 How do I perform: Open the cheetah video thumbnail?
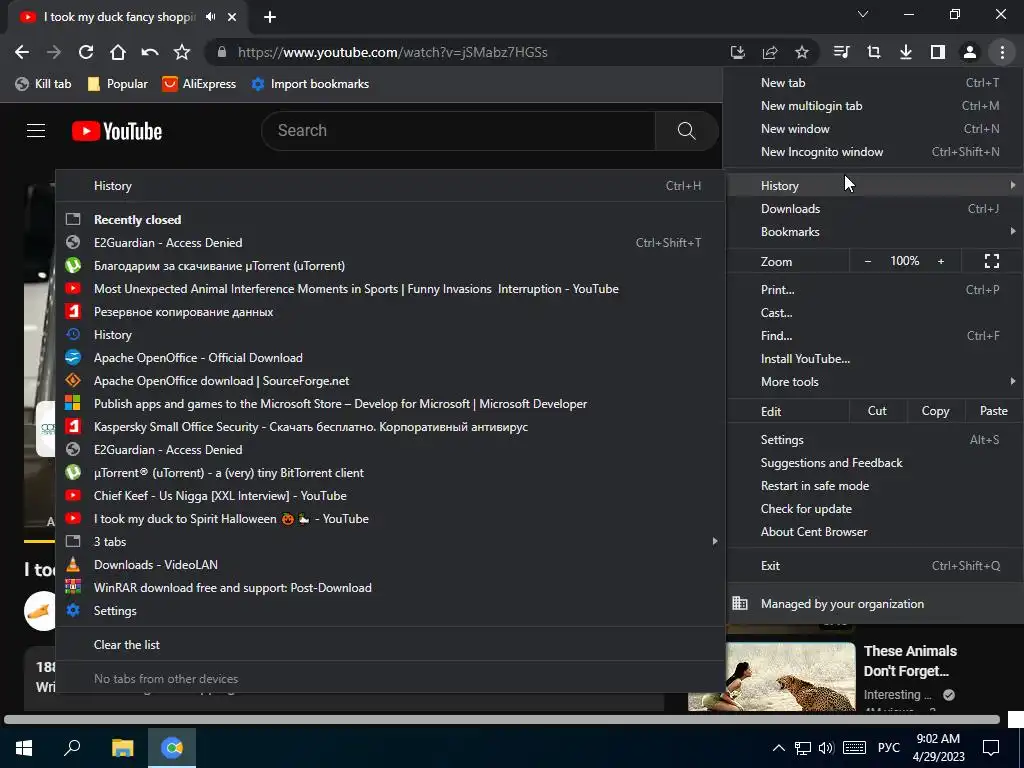click(790, 677)
